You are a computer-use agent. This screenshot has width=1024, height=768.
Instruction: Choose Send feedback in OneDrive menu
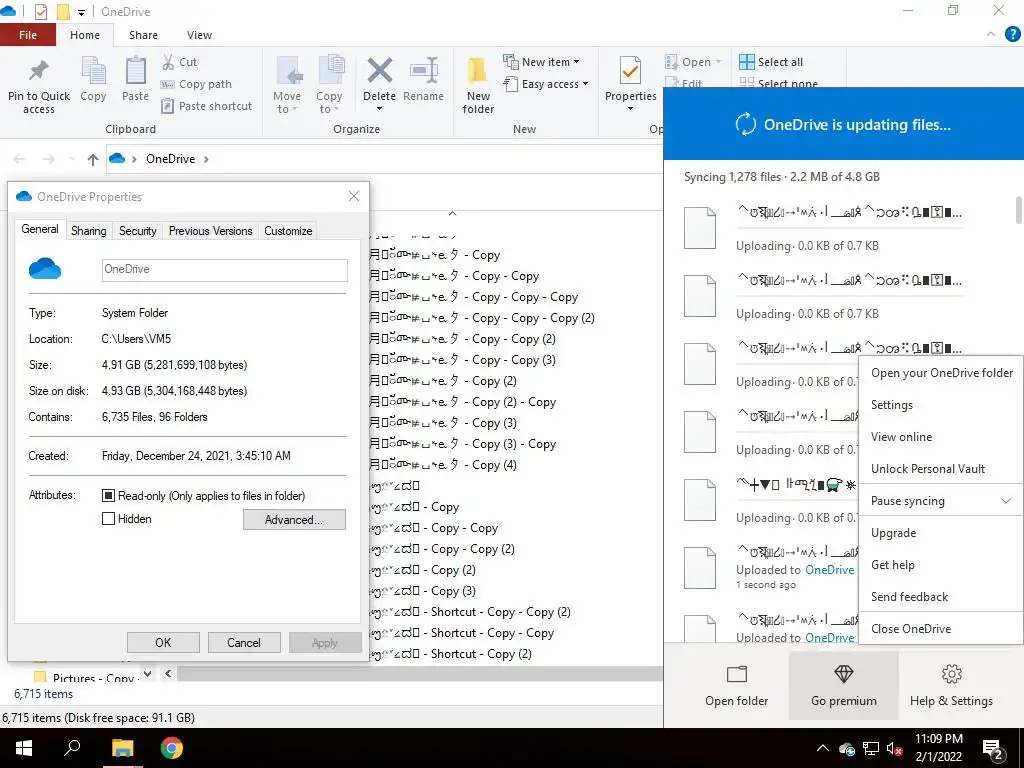[x=941, y=597]
